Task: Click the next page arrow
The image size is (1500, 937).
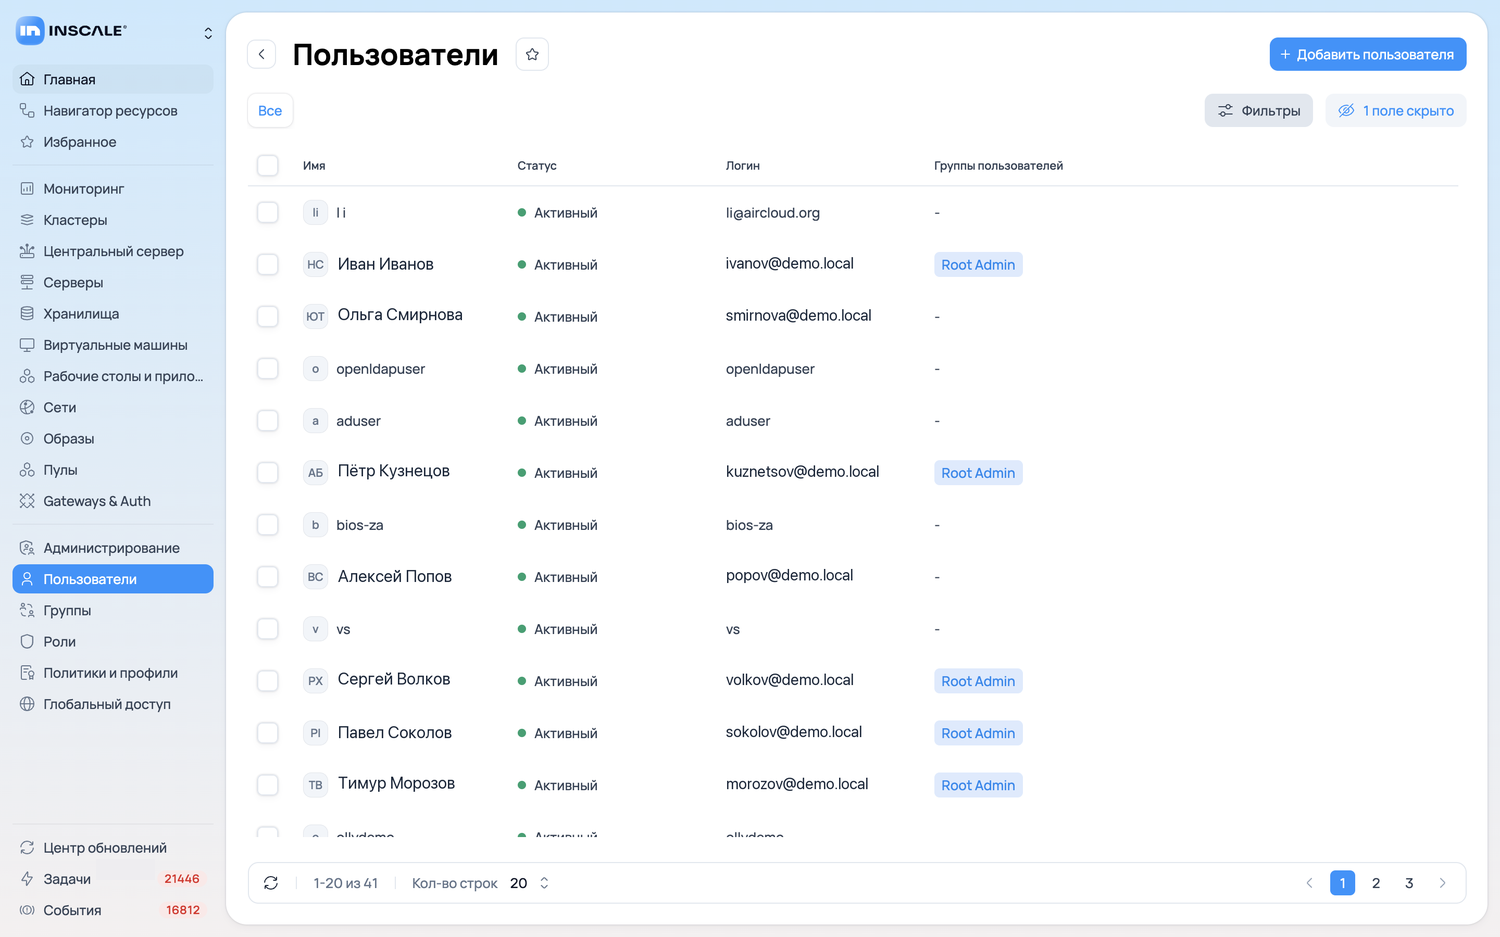Action: point(1442,883)
